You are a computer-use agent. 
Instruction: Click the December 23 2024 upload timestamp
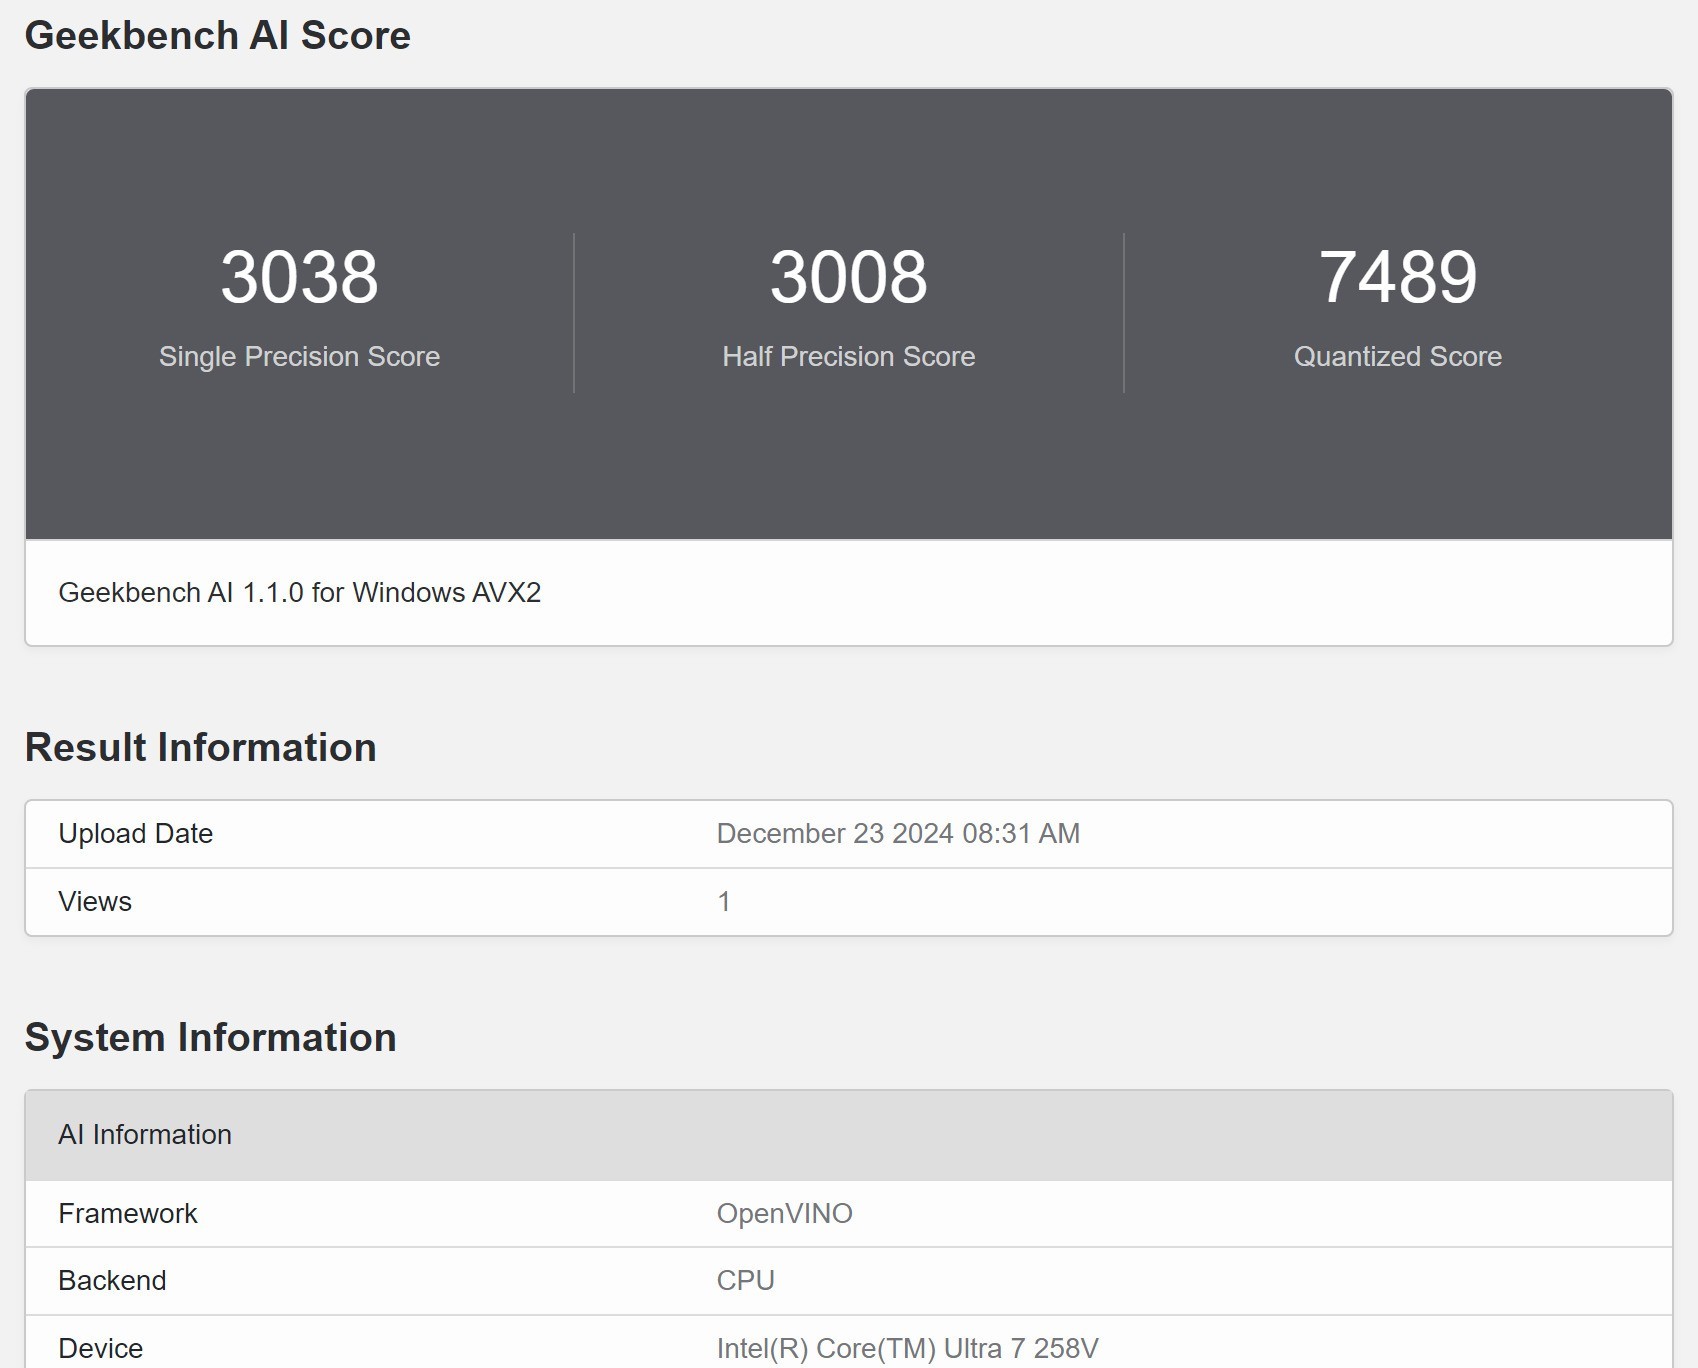897,833
